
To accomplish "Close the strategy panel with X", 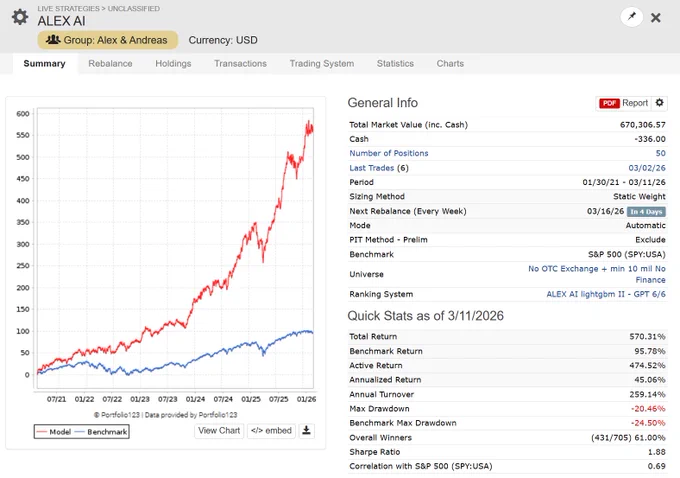I will tap(655, 17).
